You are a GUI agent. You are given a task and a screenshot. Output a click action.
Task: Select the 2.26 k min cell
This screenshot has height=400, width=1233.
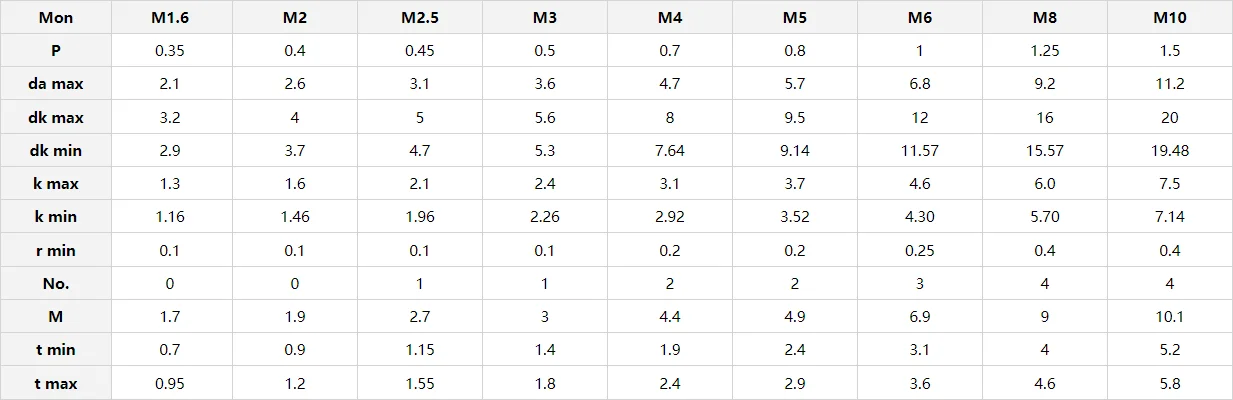545,217
